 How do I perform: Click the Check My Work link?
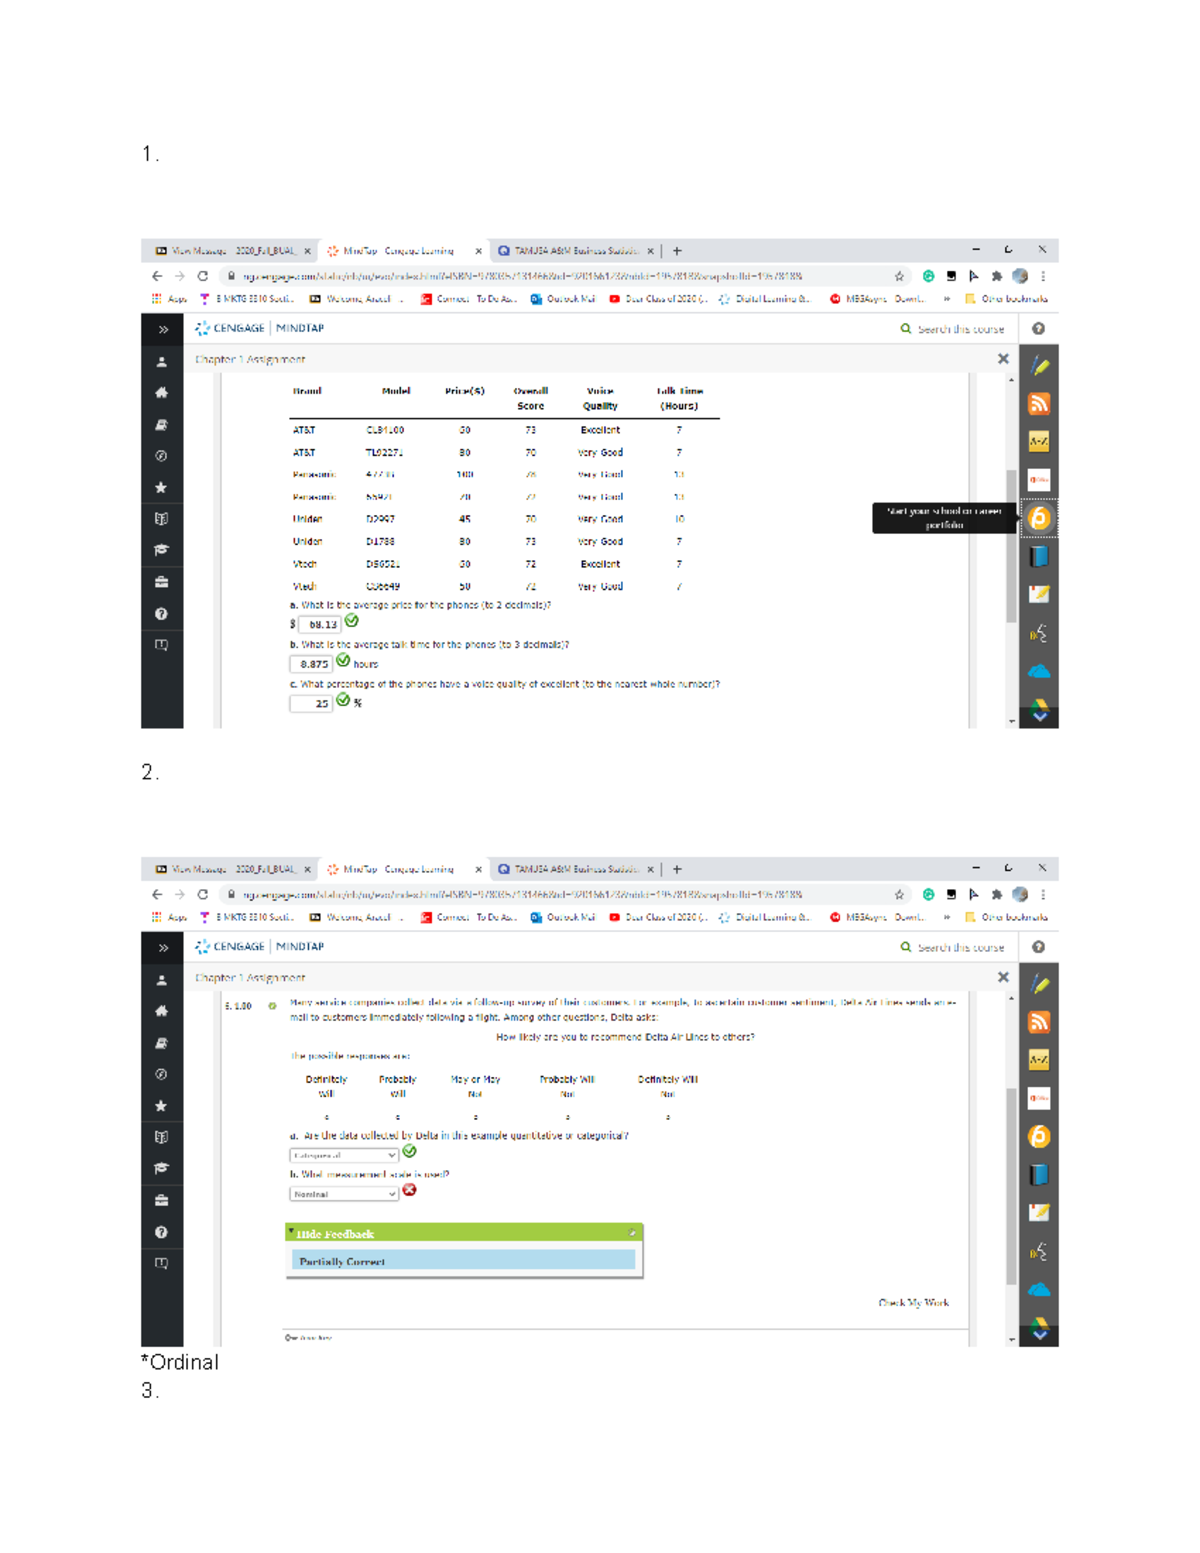[913, 1302]
